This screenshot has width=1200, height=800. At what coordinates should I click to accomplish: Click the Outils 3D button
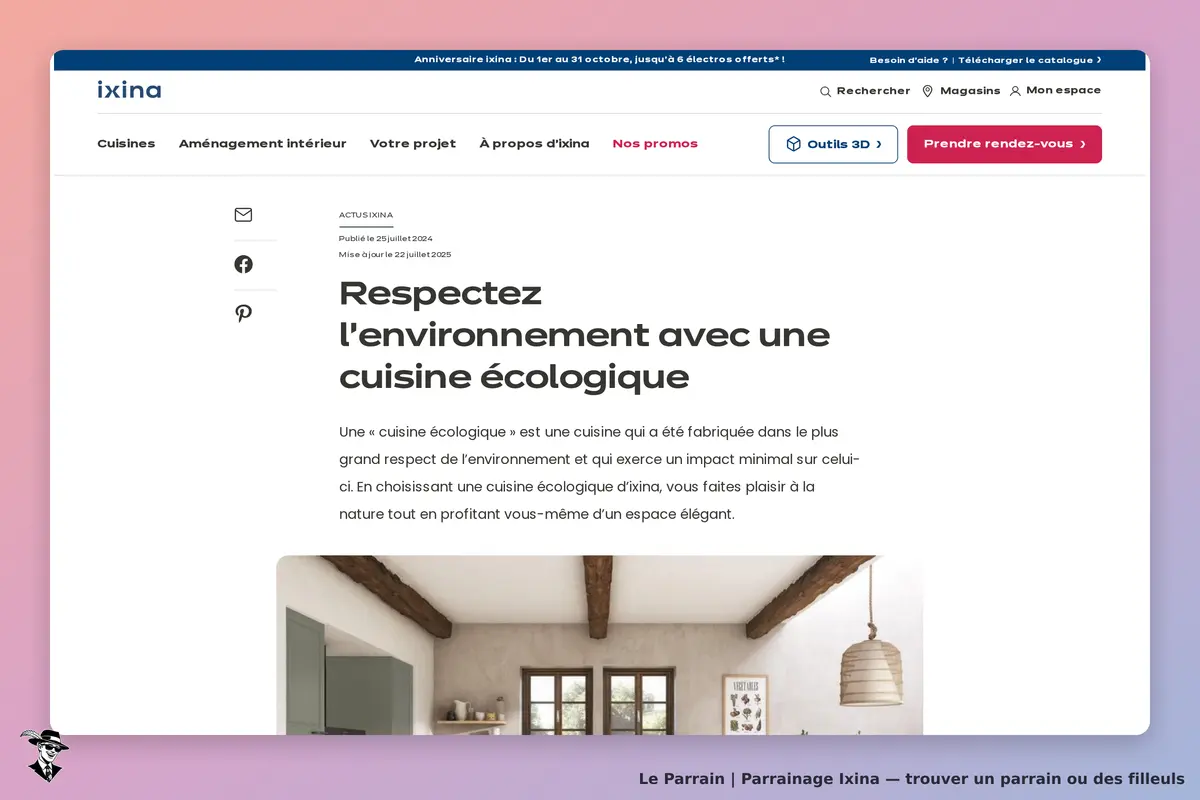pos(833,144)
